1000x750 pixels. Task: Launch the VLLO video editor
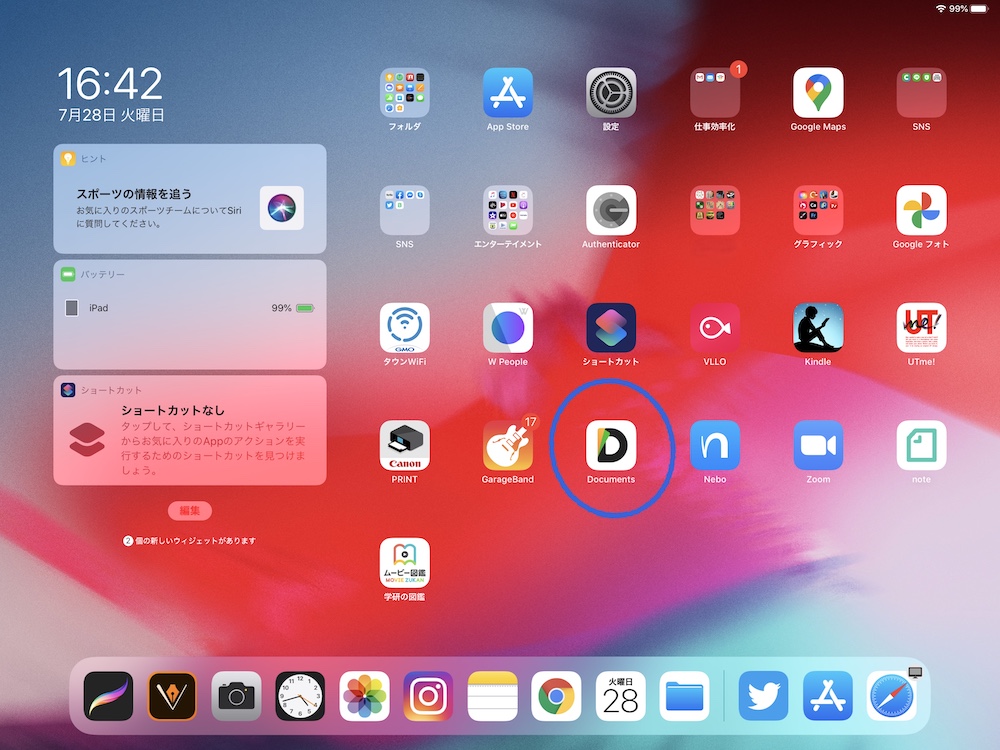click(x=715, y=328)
